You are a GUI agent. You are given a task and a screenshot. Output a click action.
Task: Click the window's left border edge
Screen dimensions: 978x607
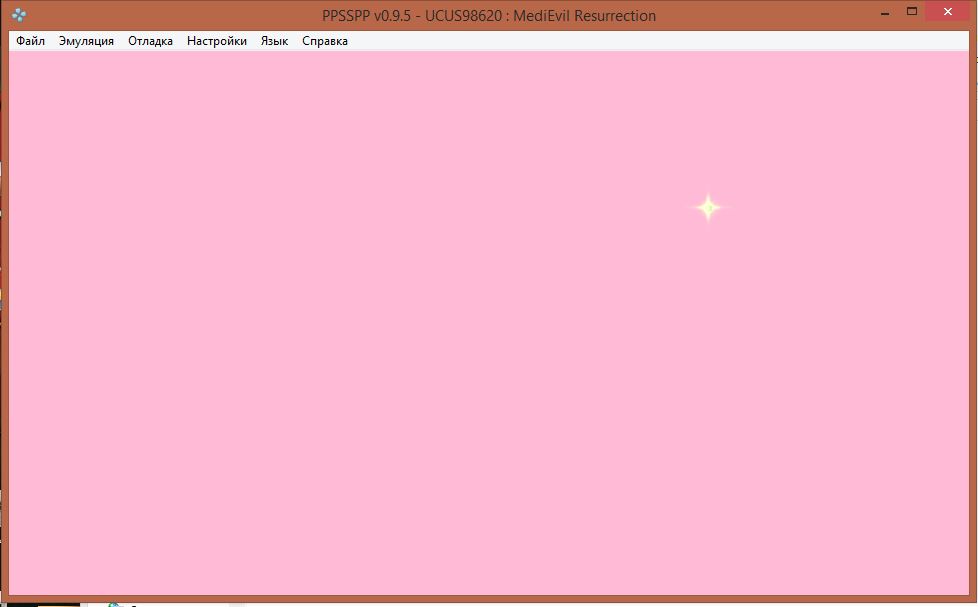point(4,322)
